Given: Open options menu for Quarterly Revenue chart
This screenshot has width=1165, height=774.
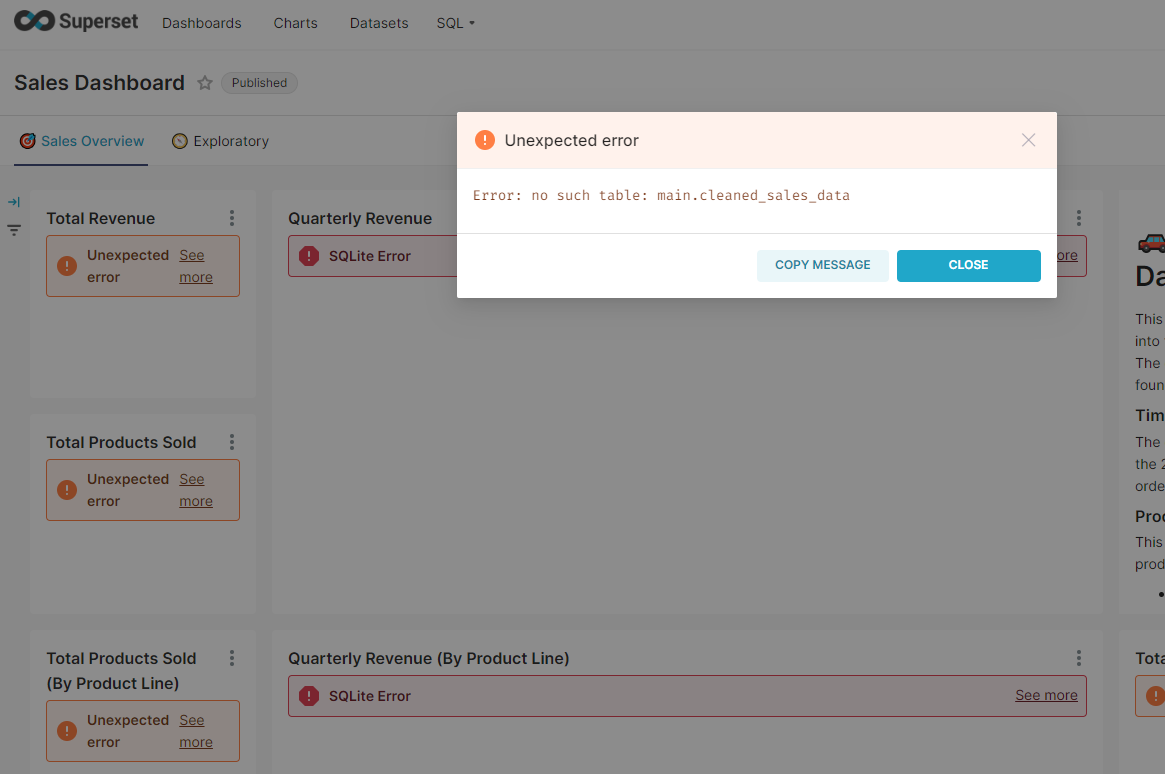Looking at the screenshot, I should pos(1078,217).
